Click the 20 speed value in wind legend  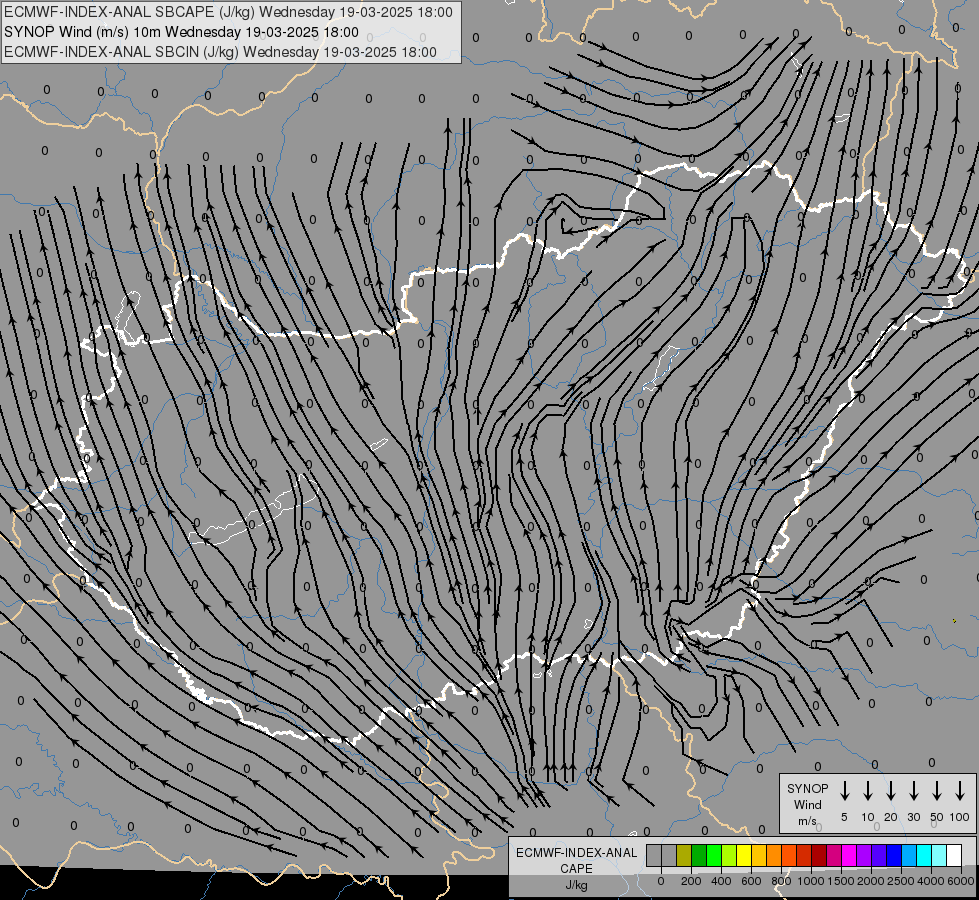(x=891, y=817)
